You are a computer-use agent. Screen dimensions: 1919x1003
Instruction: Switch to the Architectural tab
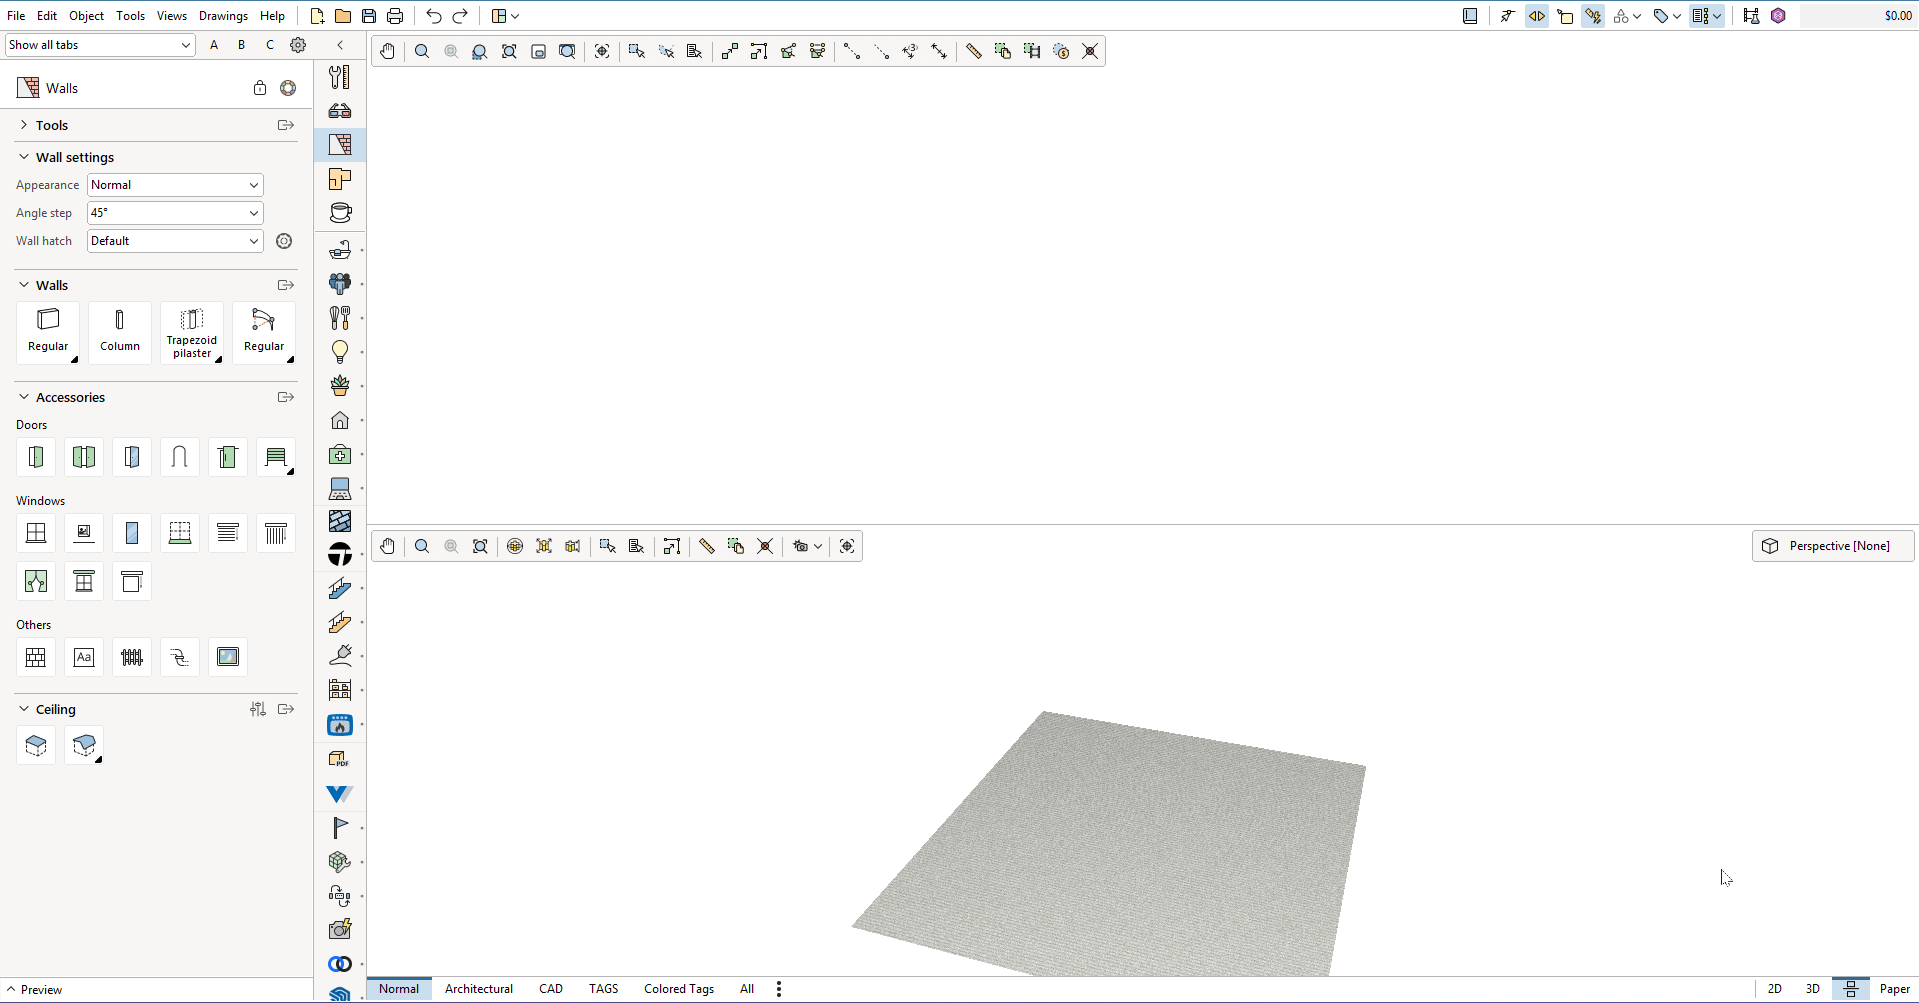pos(479,989)
